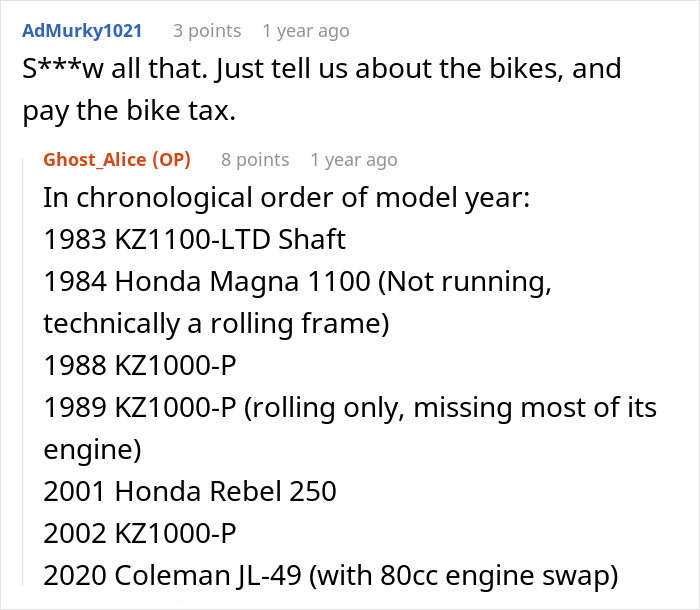Image resolution: width=700 pixels, height=610 pixels.
Task: Visit the Ghost_Alice profile link
Action: pyautogui.click(x=96, y=159)
